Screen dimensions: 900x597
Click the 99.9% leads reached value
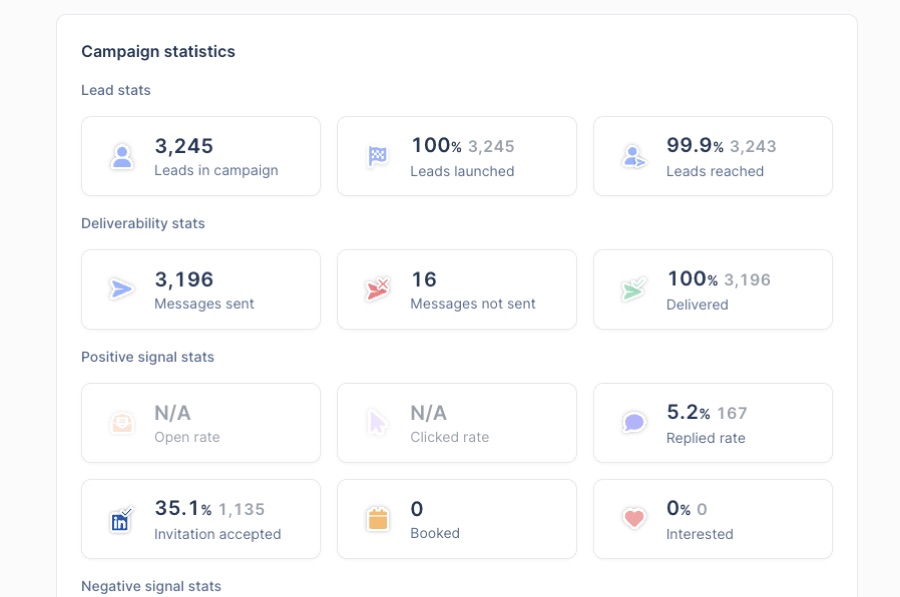[x=695, y=145]
